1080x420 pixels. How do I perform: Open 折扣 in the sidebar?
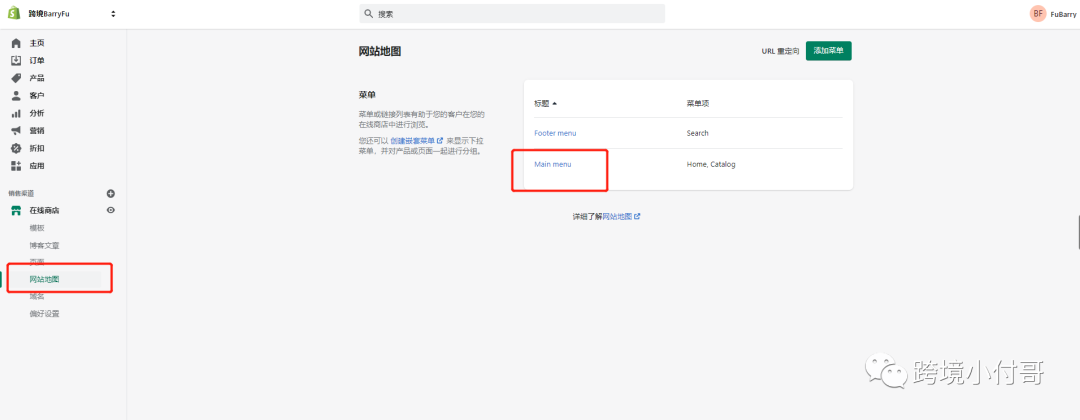click(x=37, y=148)
